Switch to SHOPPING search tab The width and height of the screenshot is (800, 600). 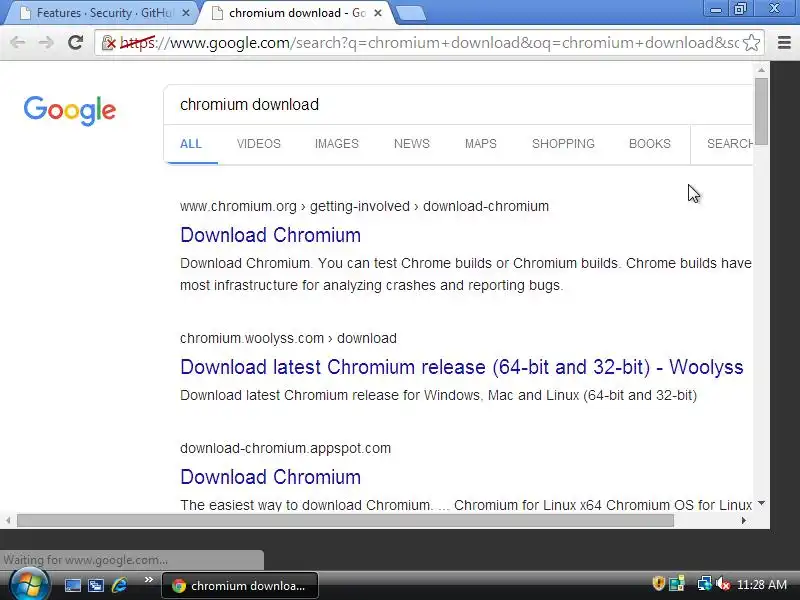pyautogui.click(x=563, y=144)
